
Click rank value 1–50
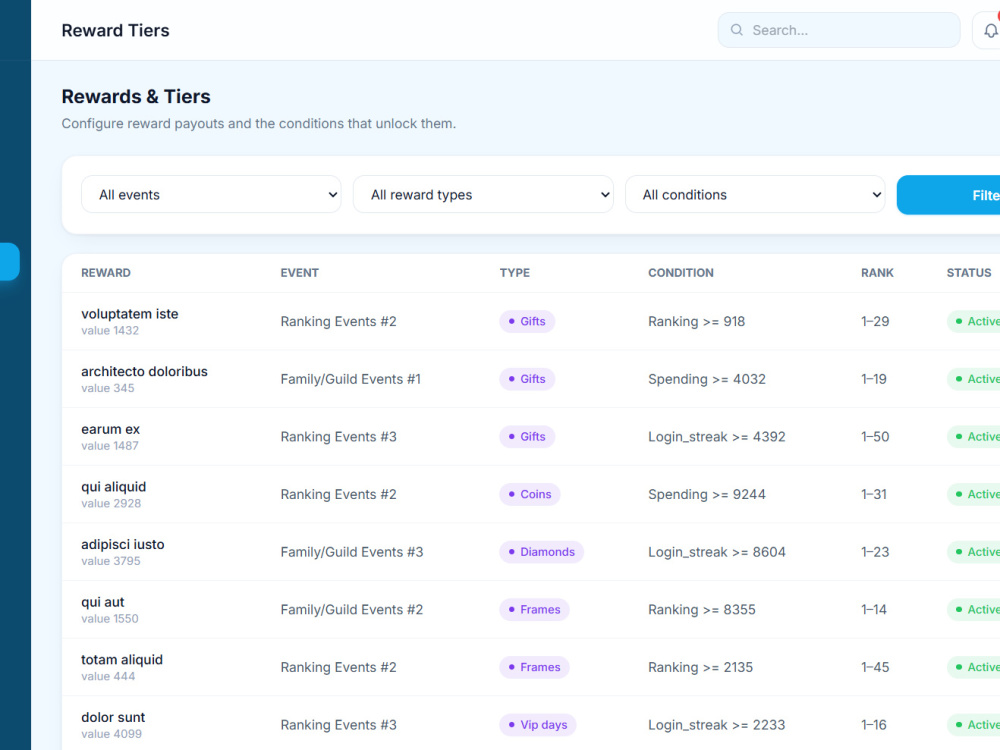875,437
